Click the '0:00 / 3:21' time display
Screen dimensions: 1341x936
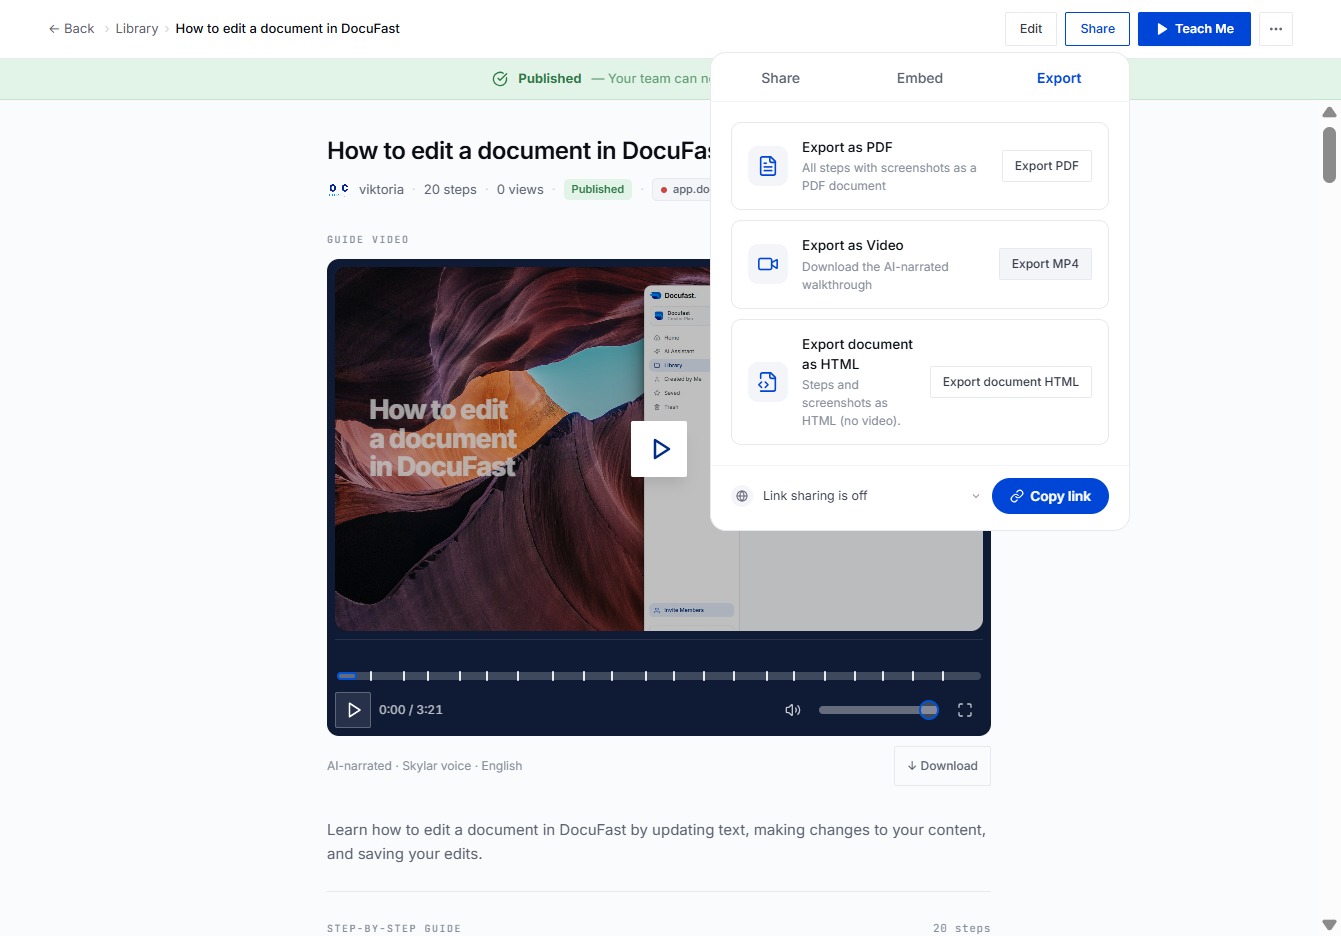pos(411,710)
